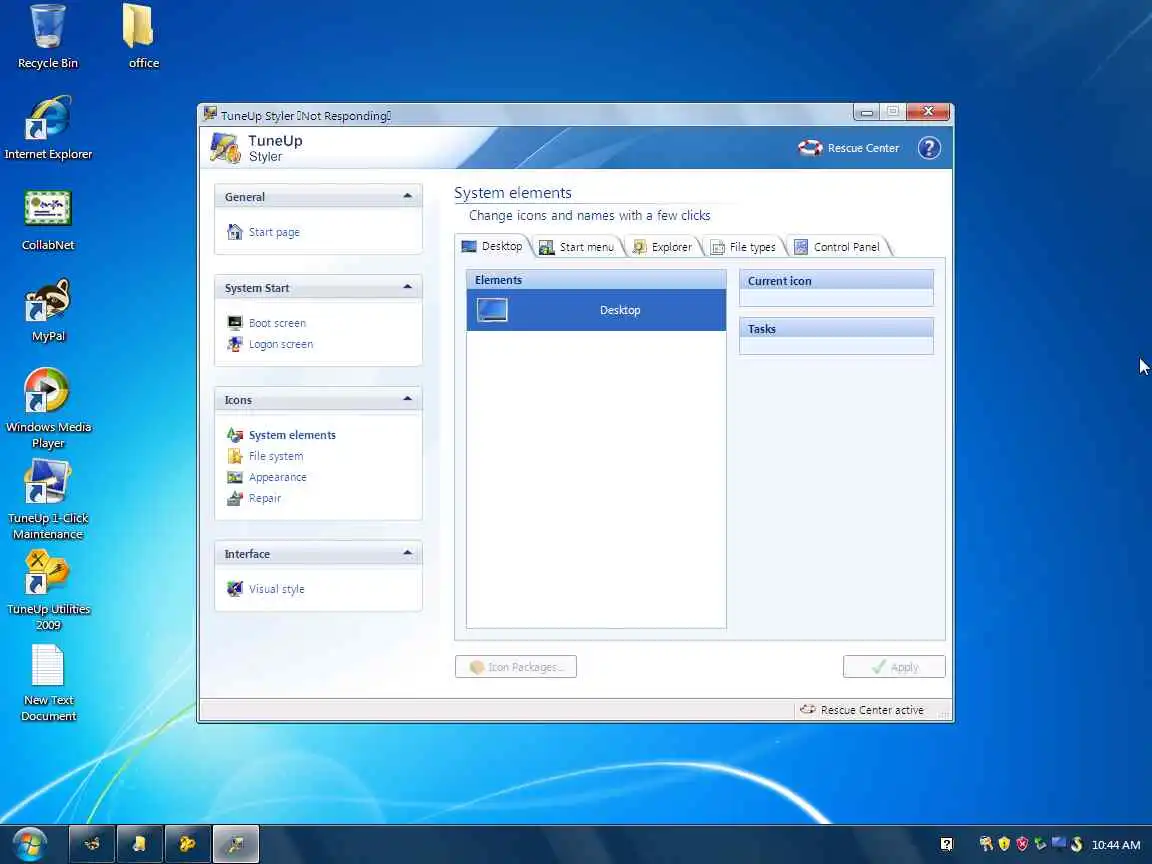Image resolution: width=1152 pixels, height=864 pixels.
Task: Click the yellow shield tray icon
Action: click(1004, 843)
